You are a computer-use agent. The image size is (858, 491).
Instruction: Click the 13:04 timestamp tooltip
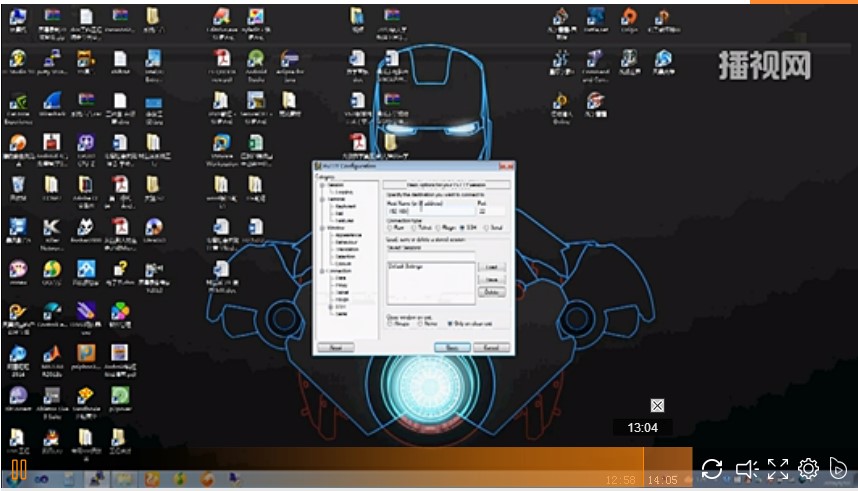point(642,428)
